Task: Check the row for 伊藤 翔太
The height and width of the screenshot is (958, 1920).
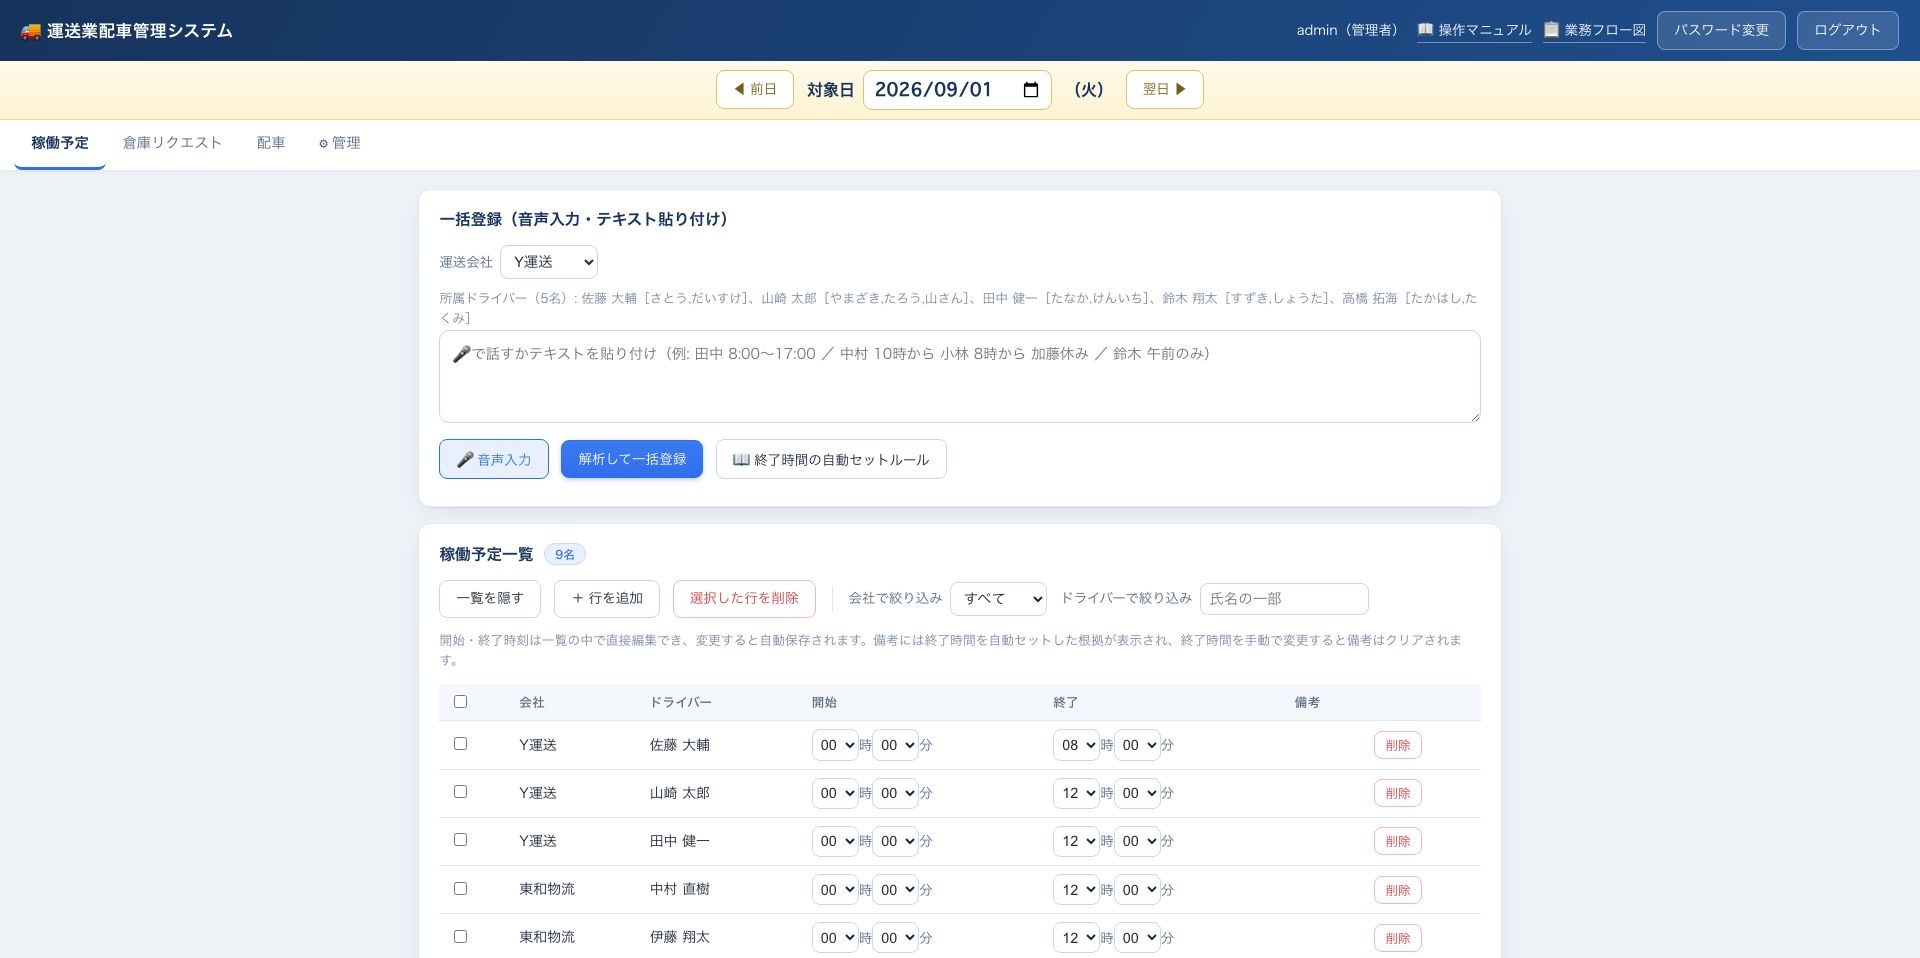Action: click(x=460, y=937)
